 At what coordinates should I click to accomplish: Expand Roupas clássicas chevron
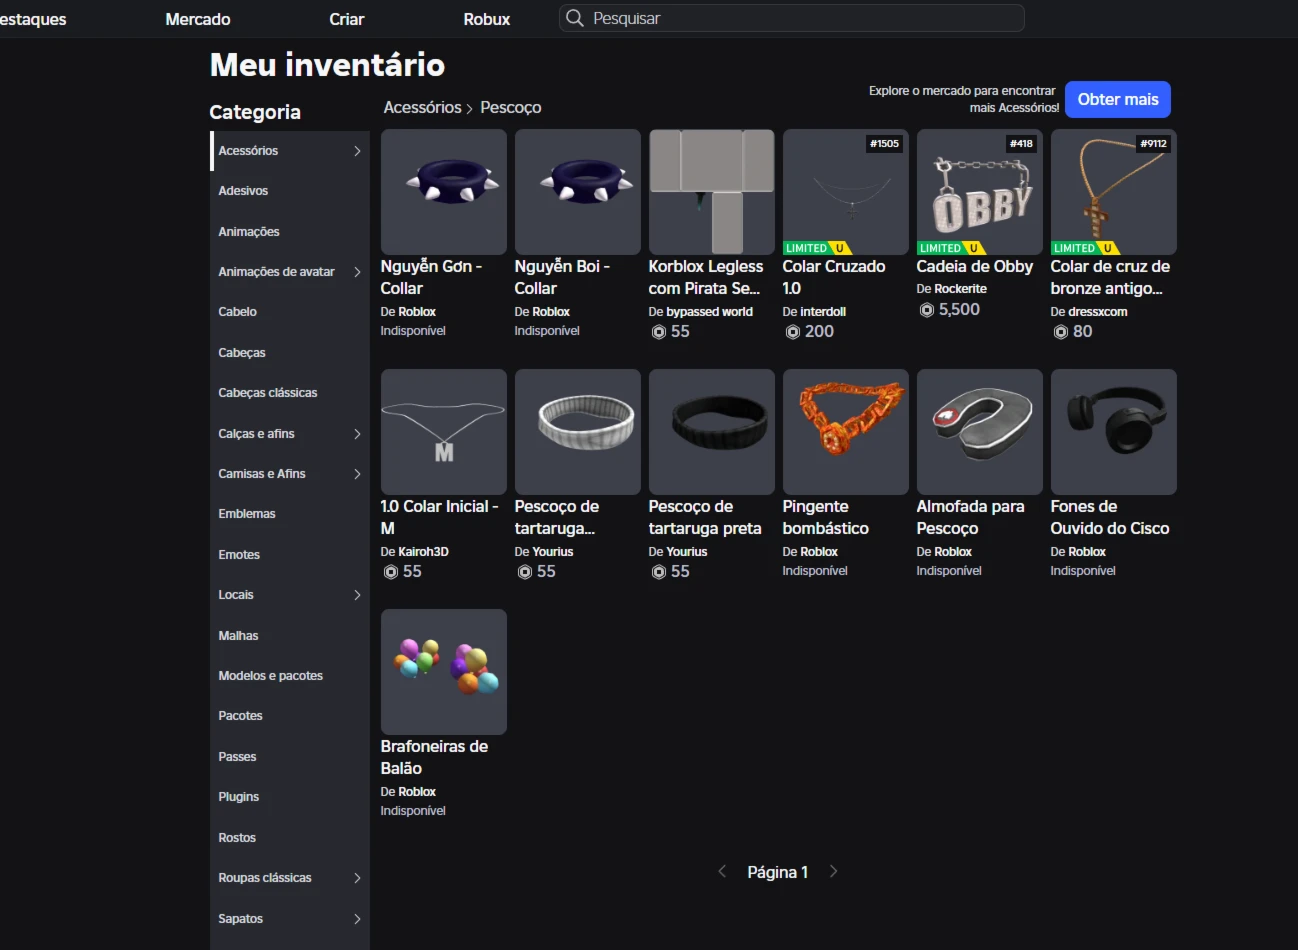pyautogui.click(x=357, y=878)
